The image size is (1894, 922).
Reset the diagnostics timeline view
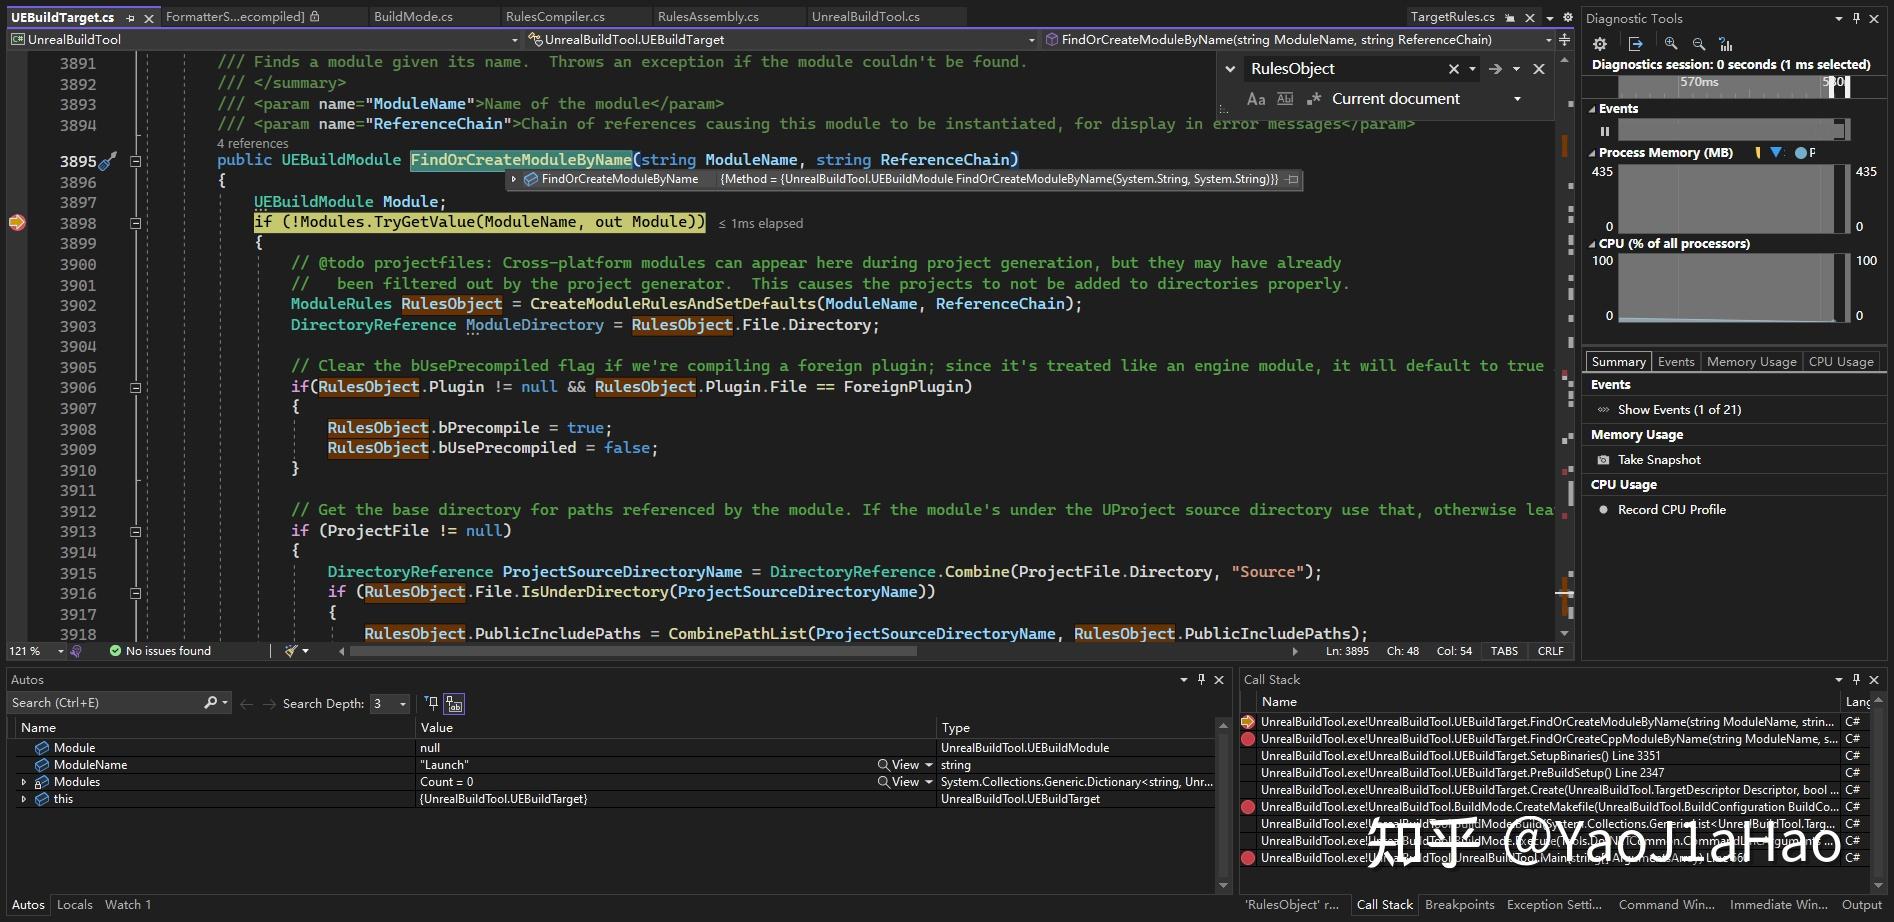coord(1727,44)
